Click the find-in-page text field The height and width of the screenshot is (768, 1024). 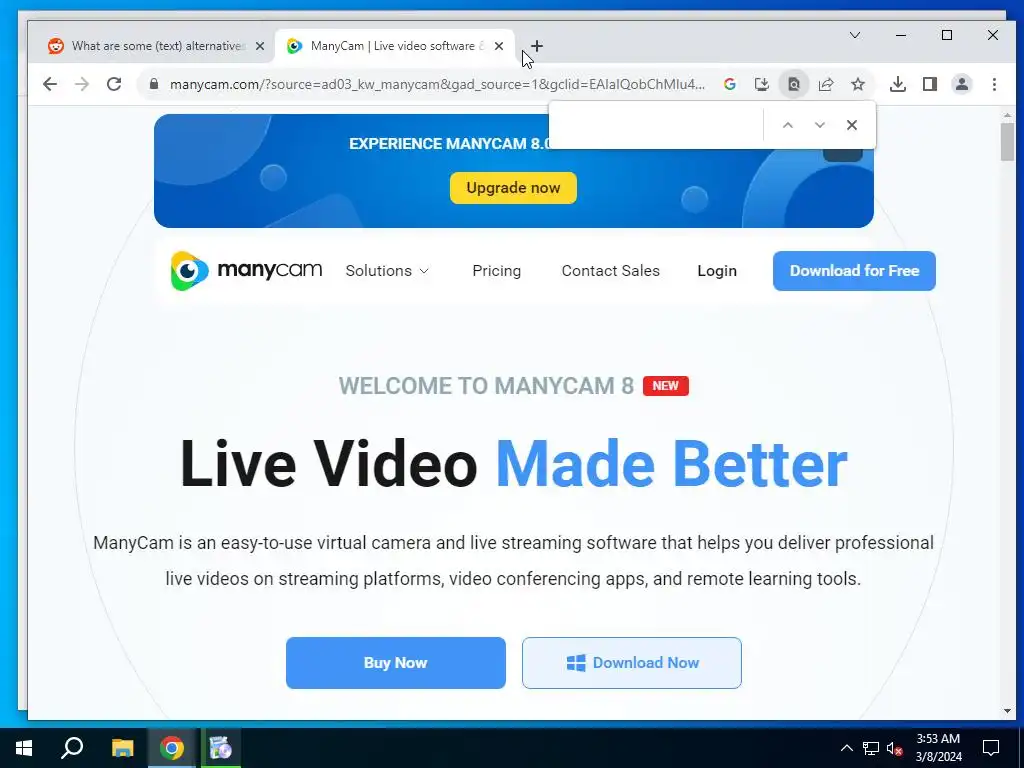click(658, 125)
